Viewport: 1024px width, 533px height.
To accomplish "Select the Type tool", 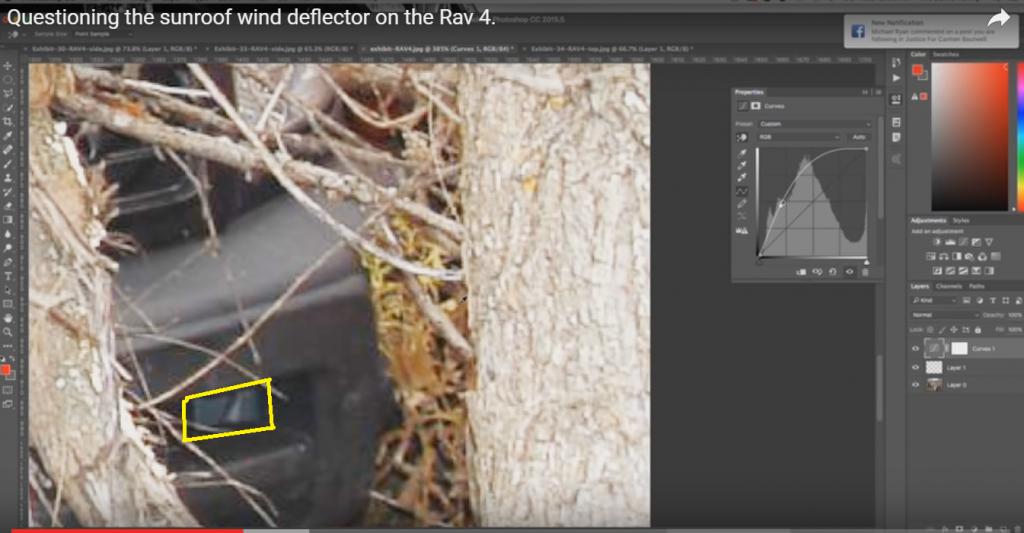I will pyautogui.click(x=8, y=275).
